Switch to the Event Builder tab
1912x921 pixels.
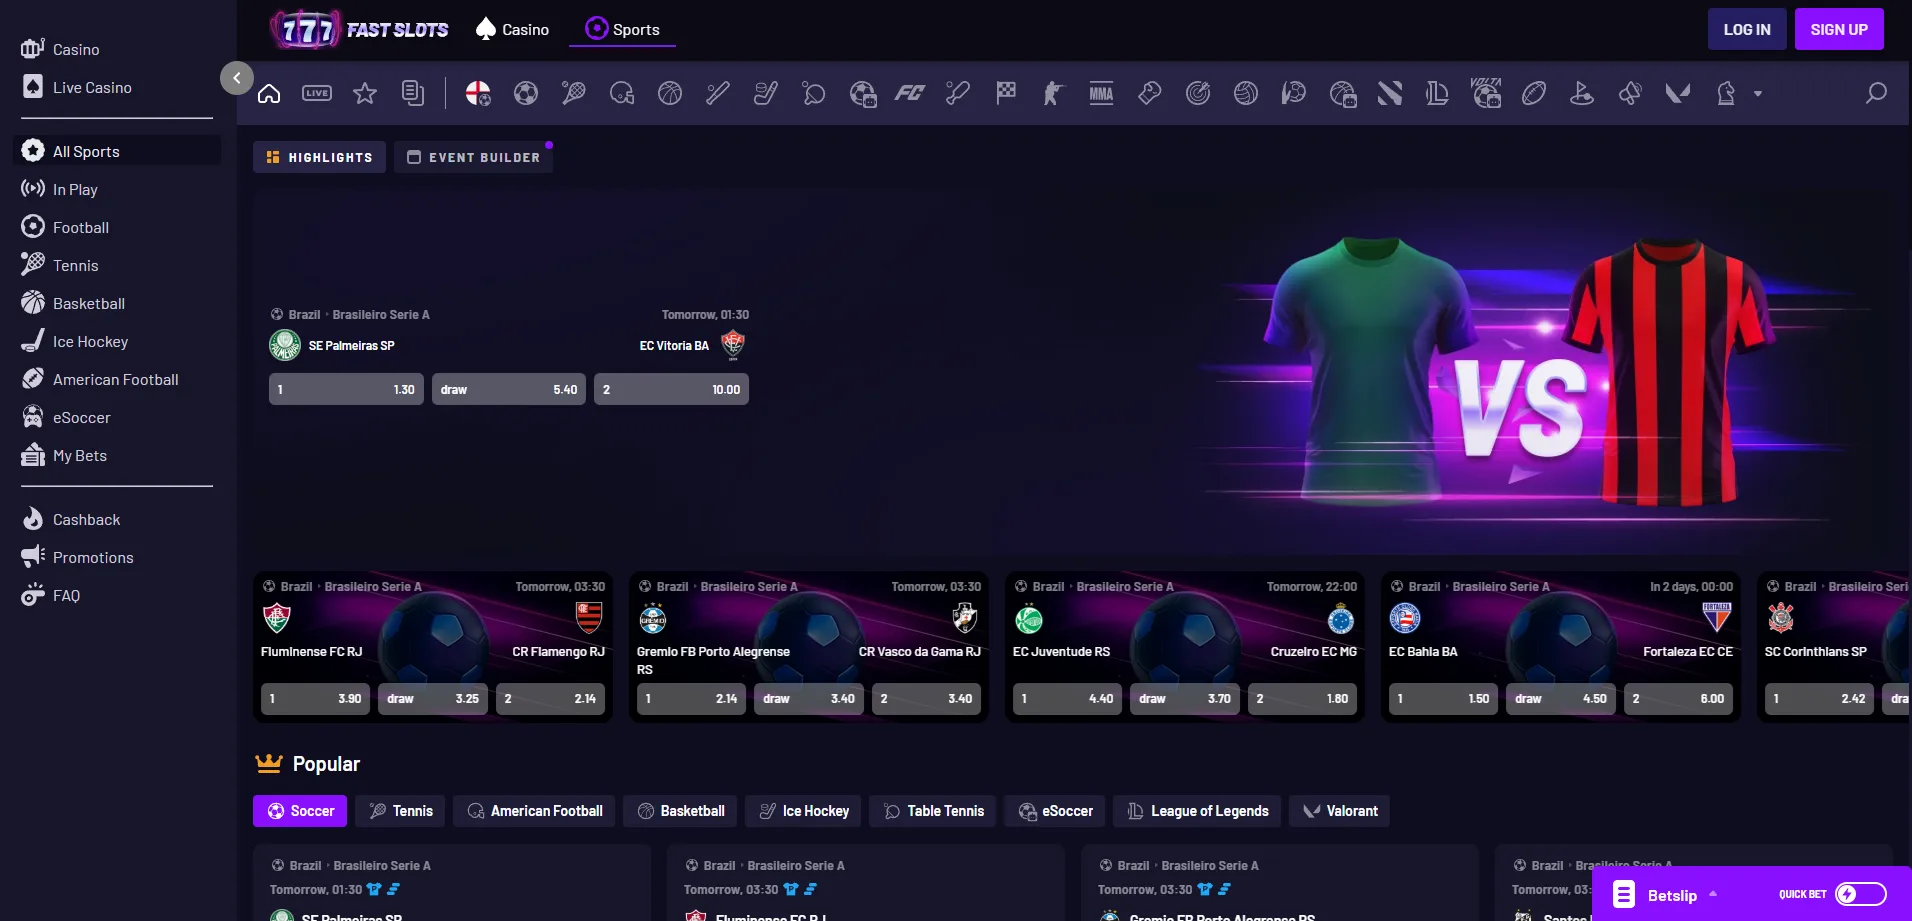pyautogui.click(x=473, y=157)
